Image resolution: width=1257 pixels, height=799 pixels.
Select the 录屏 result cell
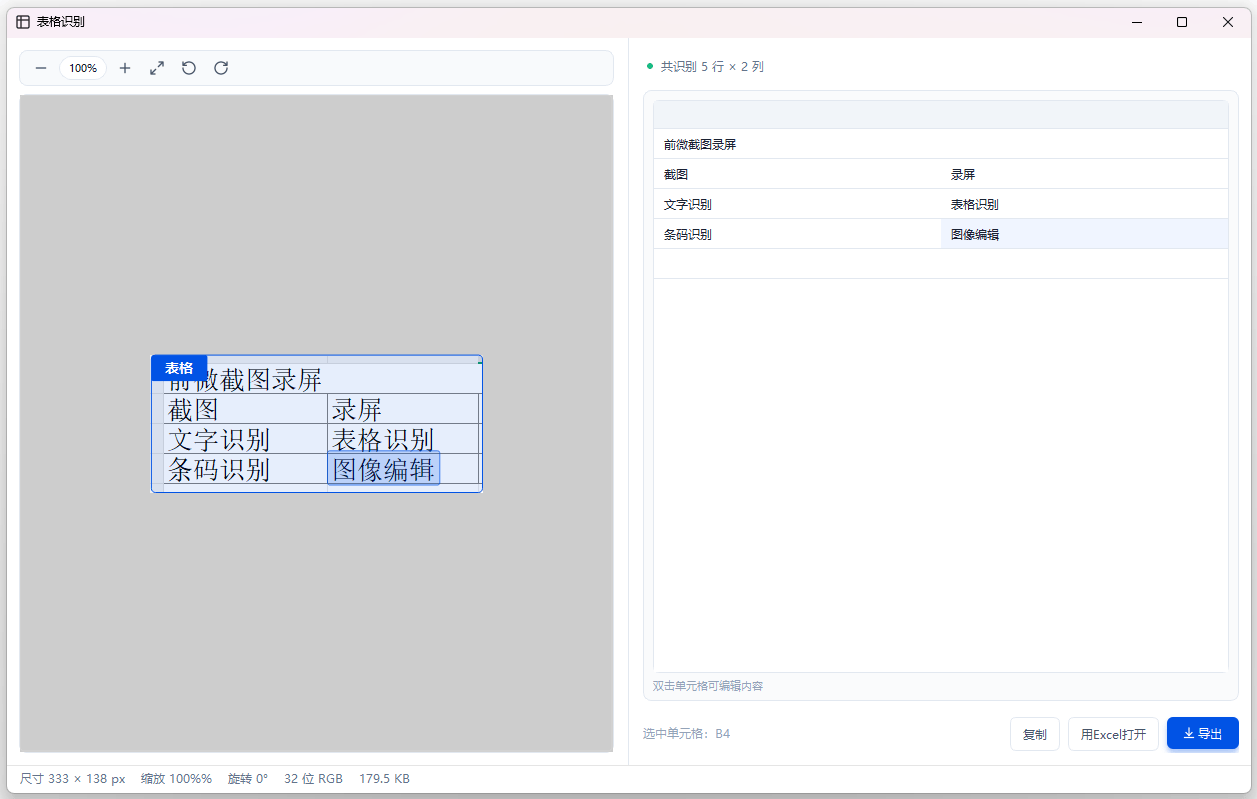1084,174
